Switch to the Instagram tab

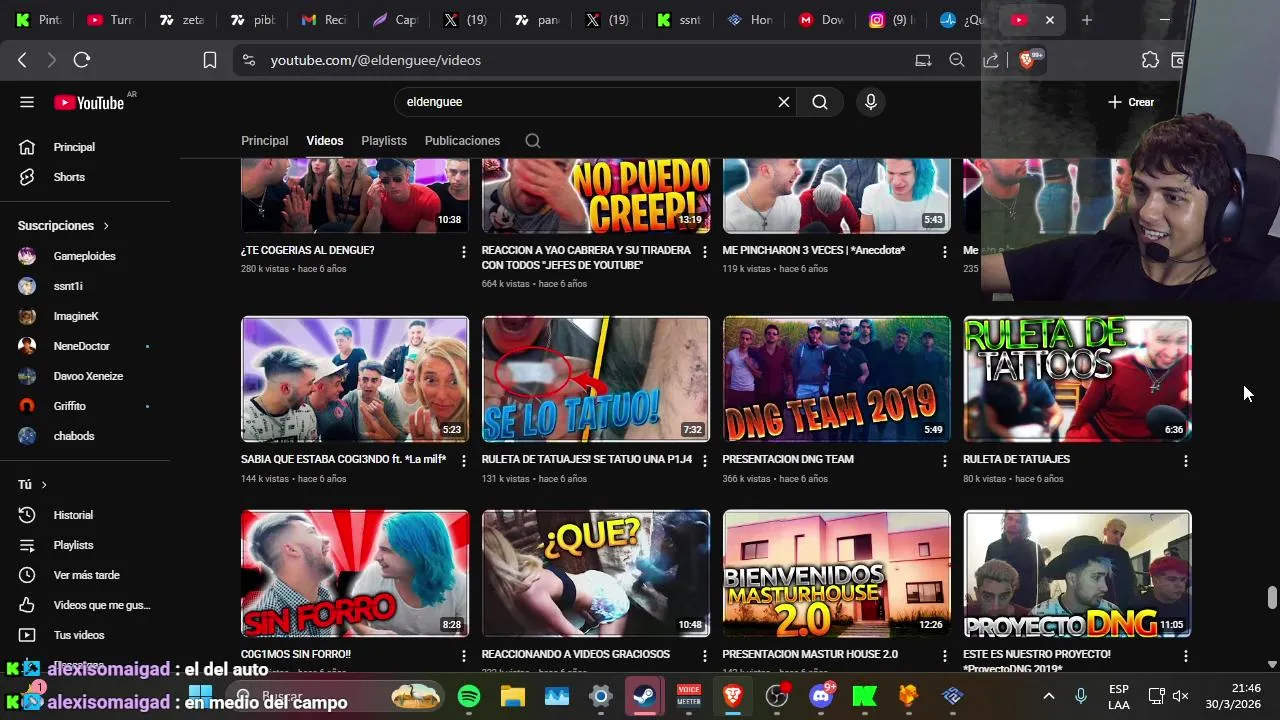pyautogui.click(x=890, y=20)
